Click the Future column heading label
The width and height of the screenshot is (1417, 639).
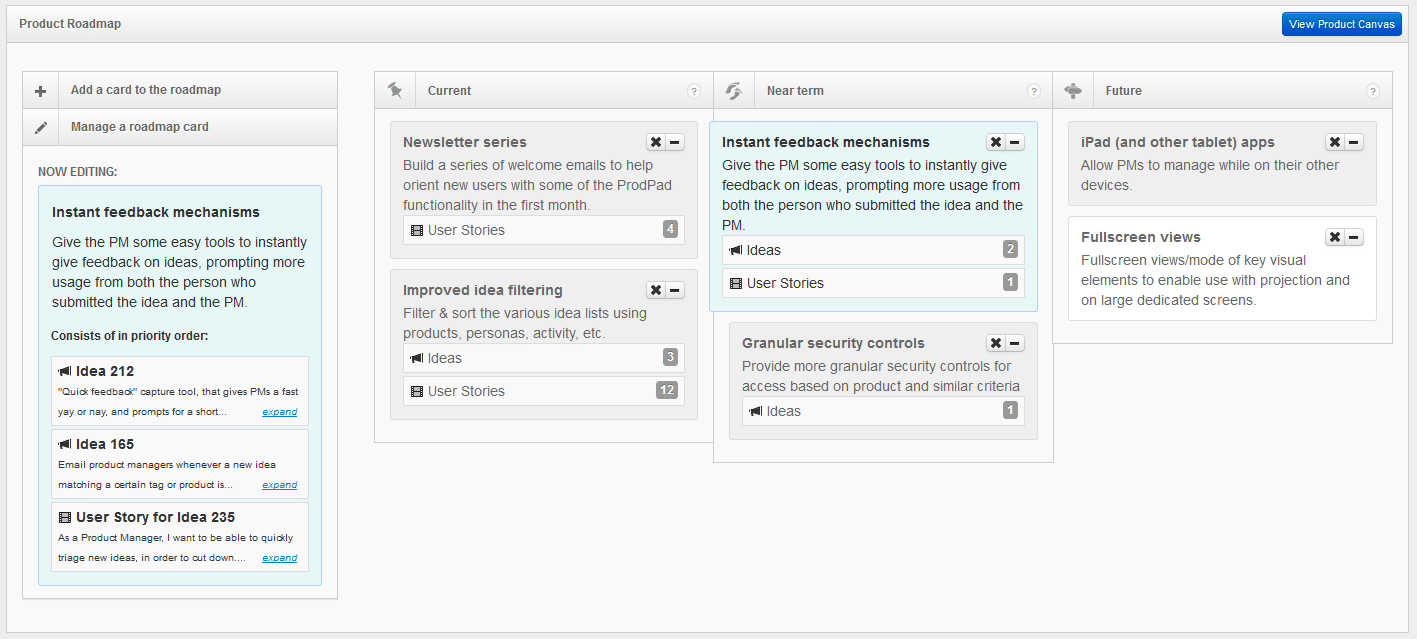point(1123,91)
